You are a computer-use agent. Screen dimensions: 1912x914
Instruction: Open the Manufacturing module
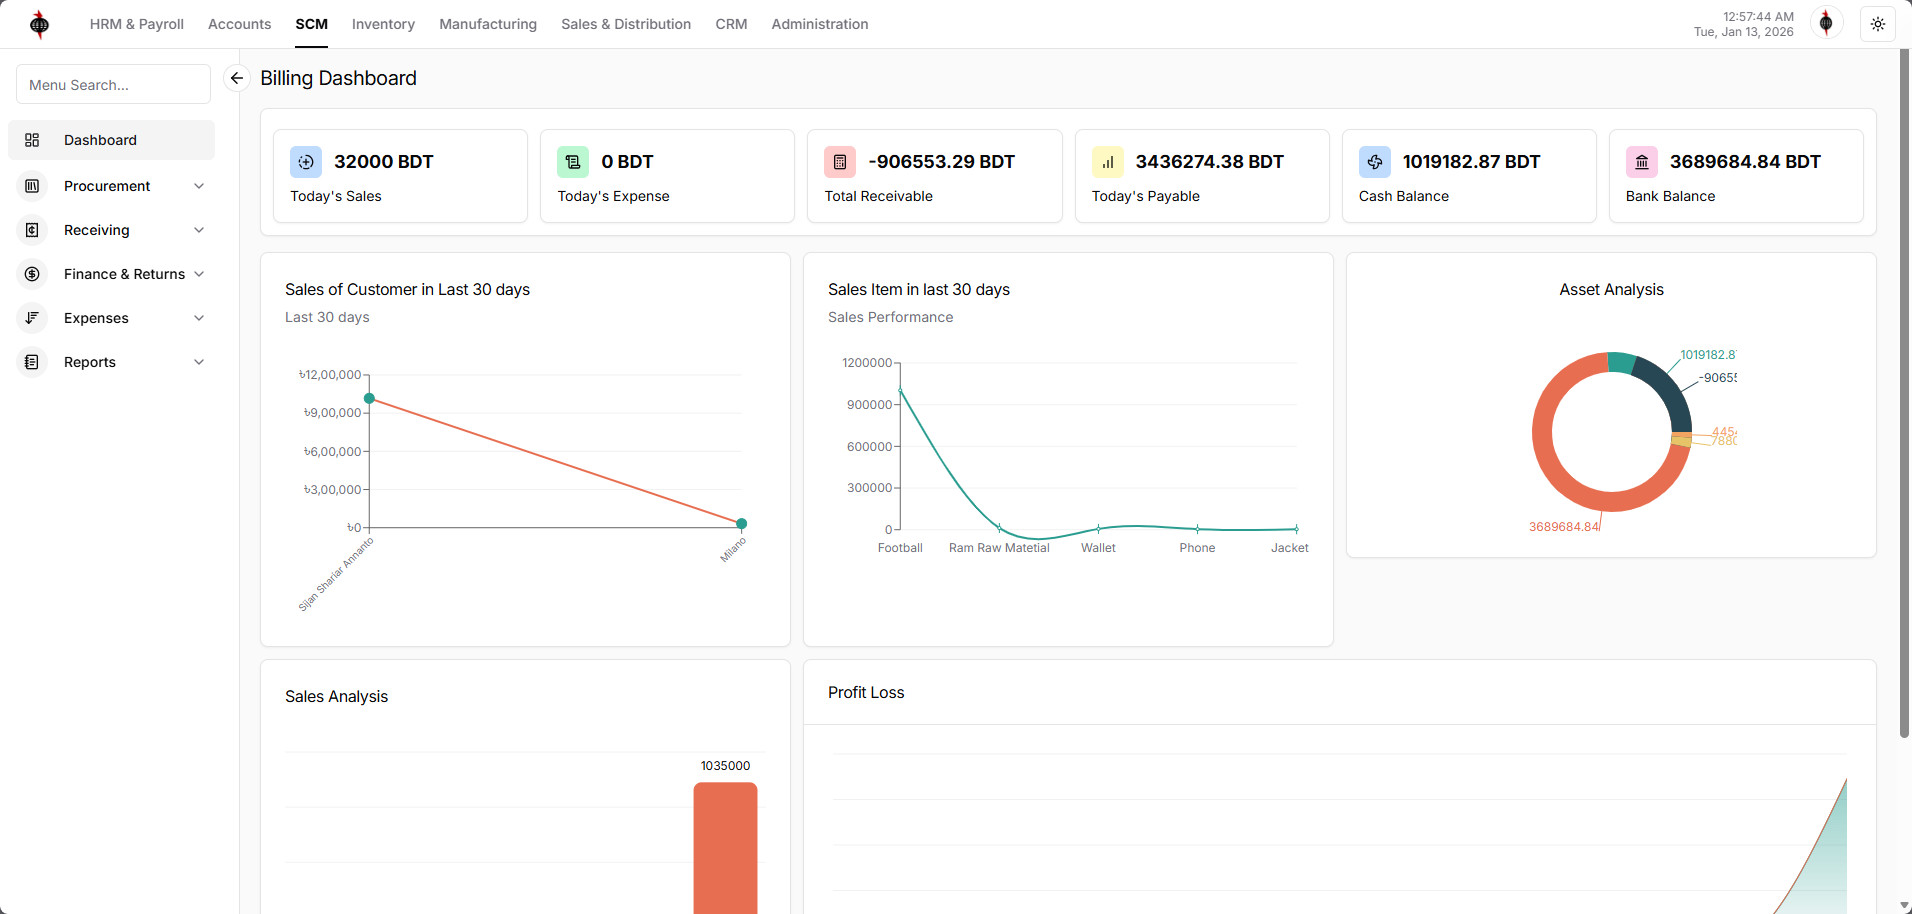(488, 24)
